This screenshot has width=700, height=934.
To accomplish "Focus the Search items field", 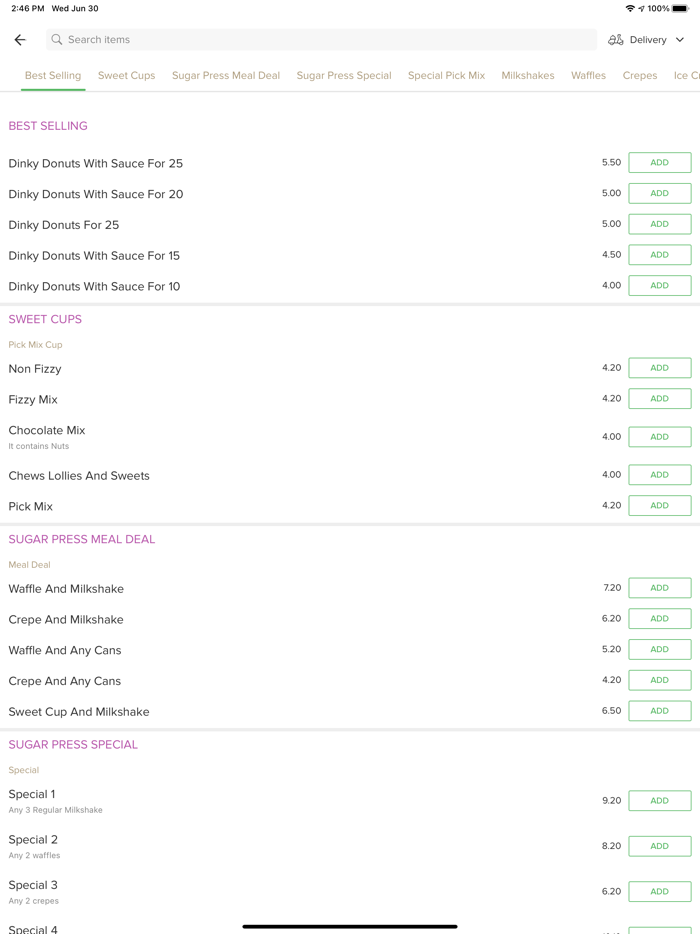I will tap(320, 40).
